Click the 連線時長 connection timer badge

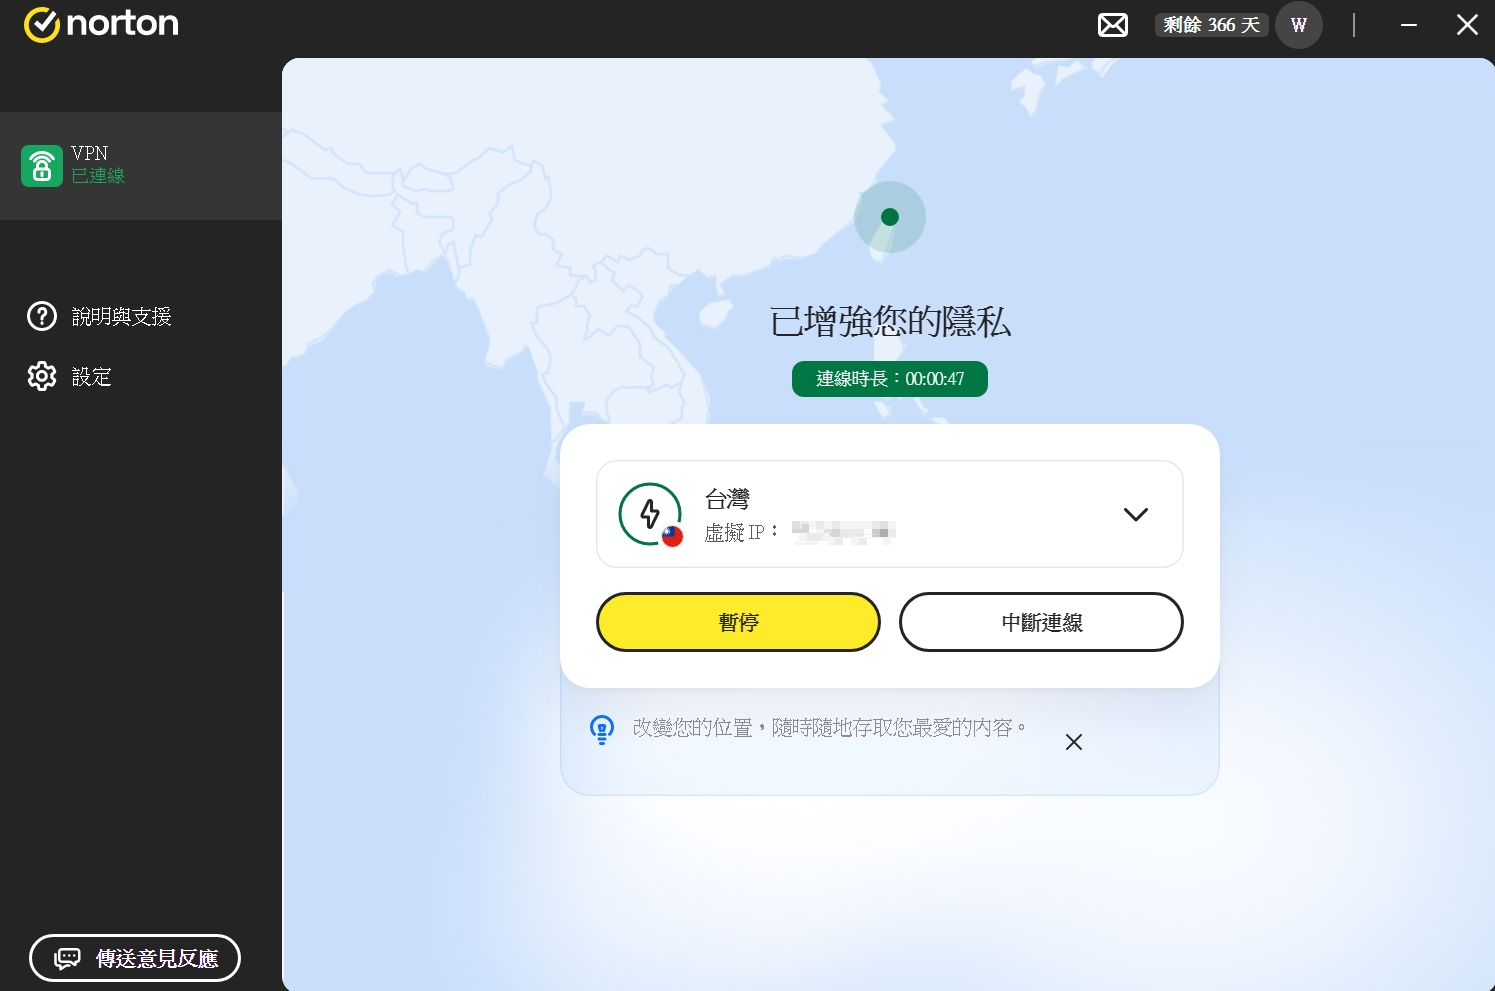coord(889,379)
